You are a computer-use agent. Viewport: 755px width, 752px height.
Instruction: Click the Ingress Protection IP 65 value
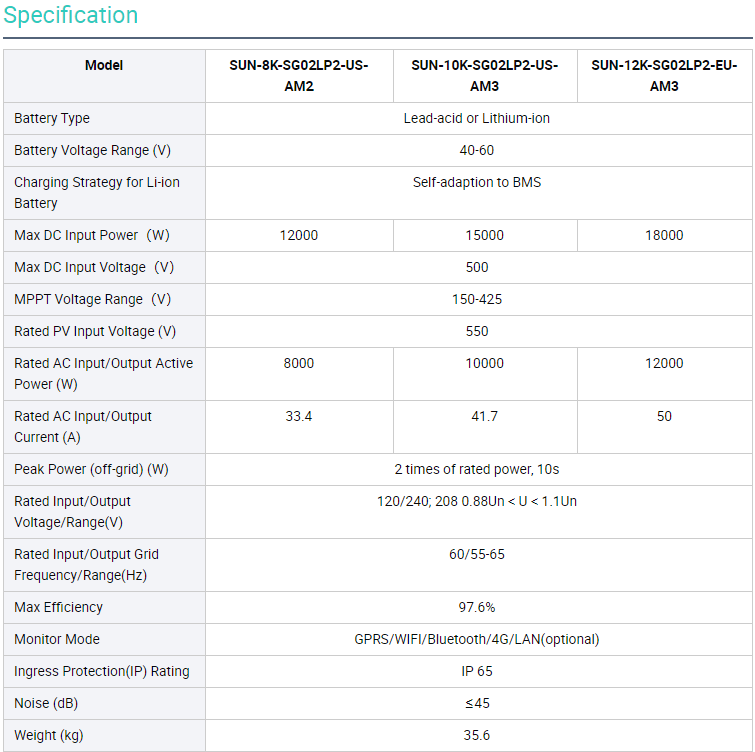(x=477, y=671)
